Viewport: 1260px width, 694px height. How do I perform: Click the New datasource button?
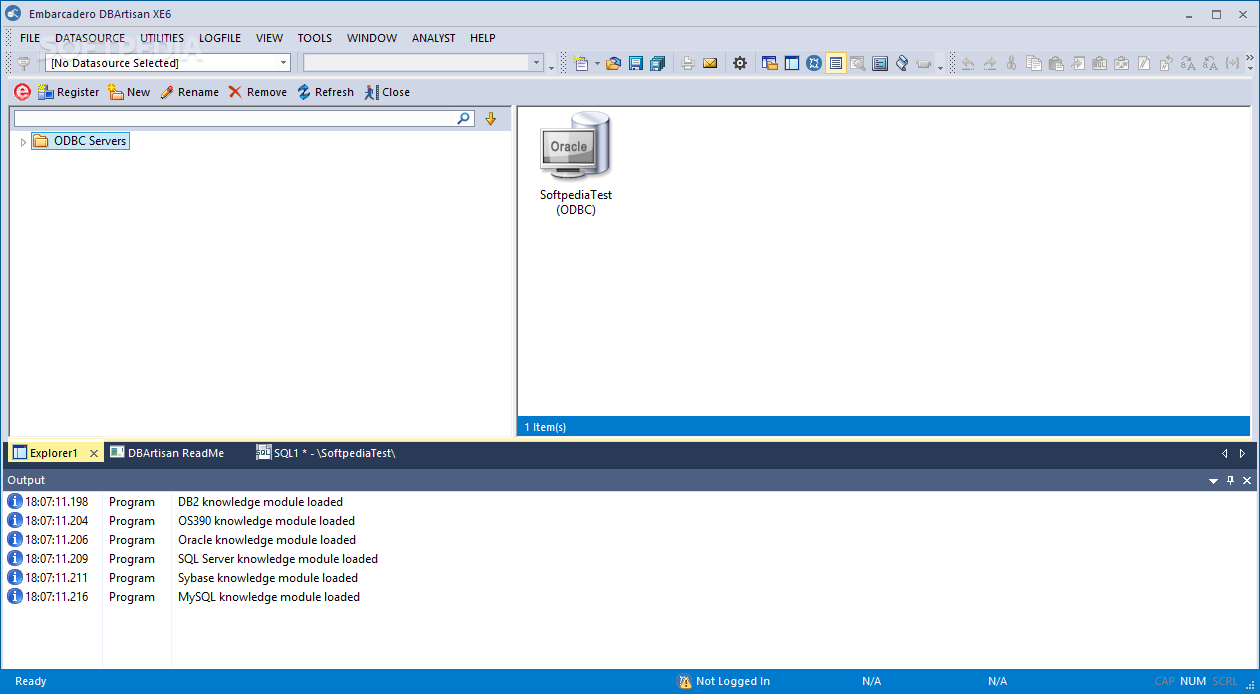click(129, 92)
